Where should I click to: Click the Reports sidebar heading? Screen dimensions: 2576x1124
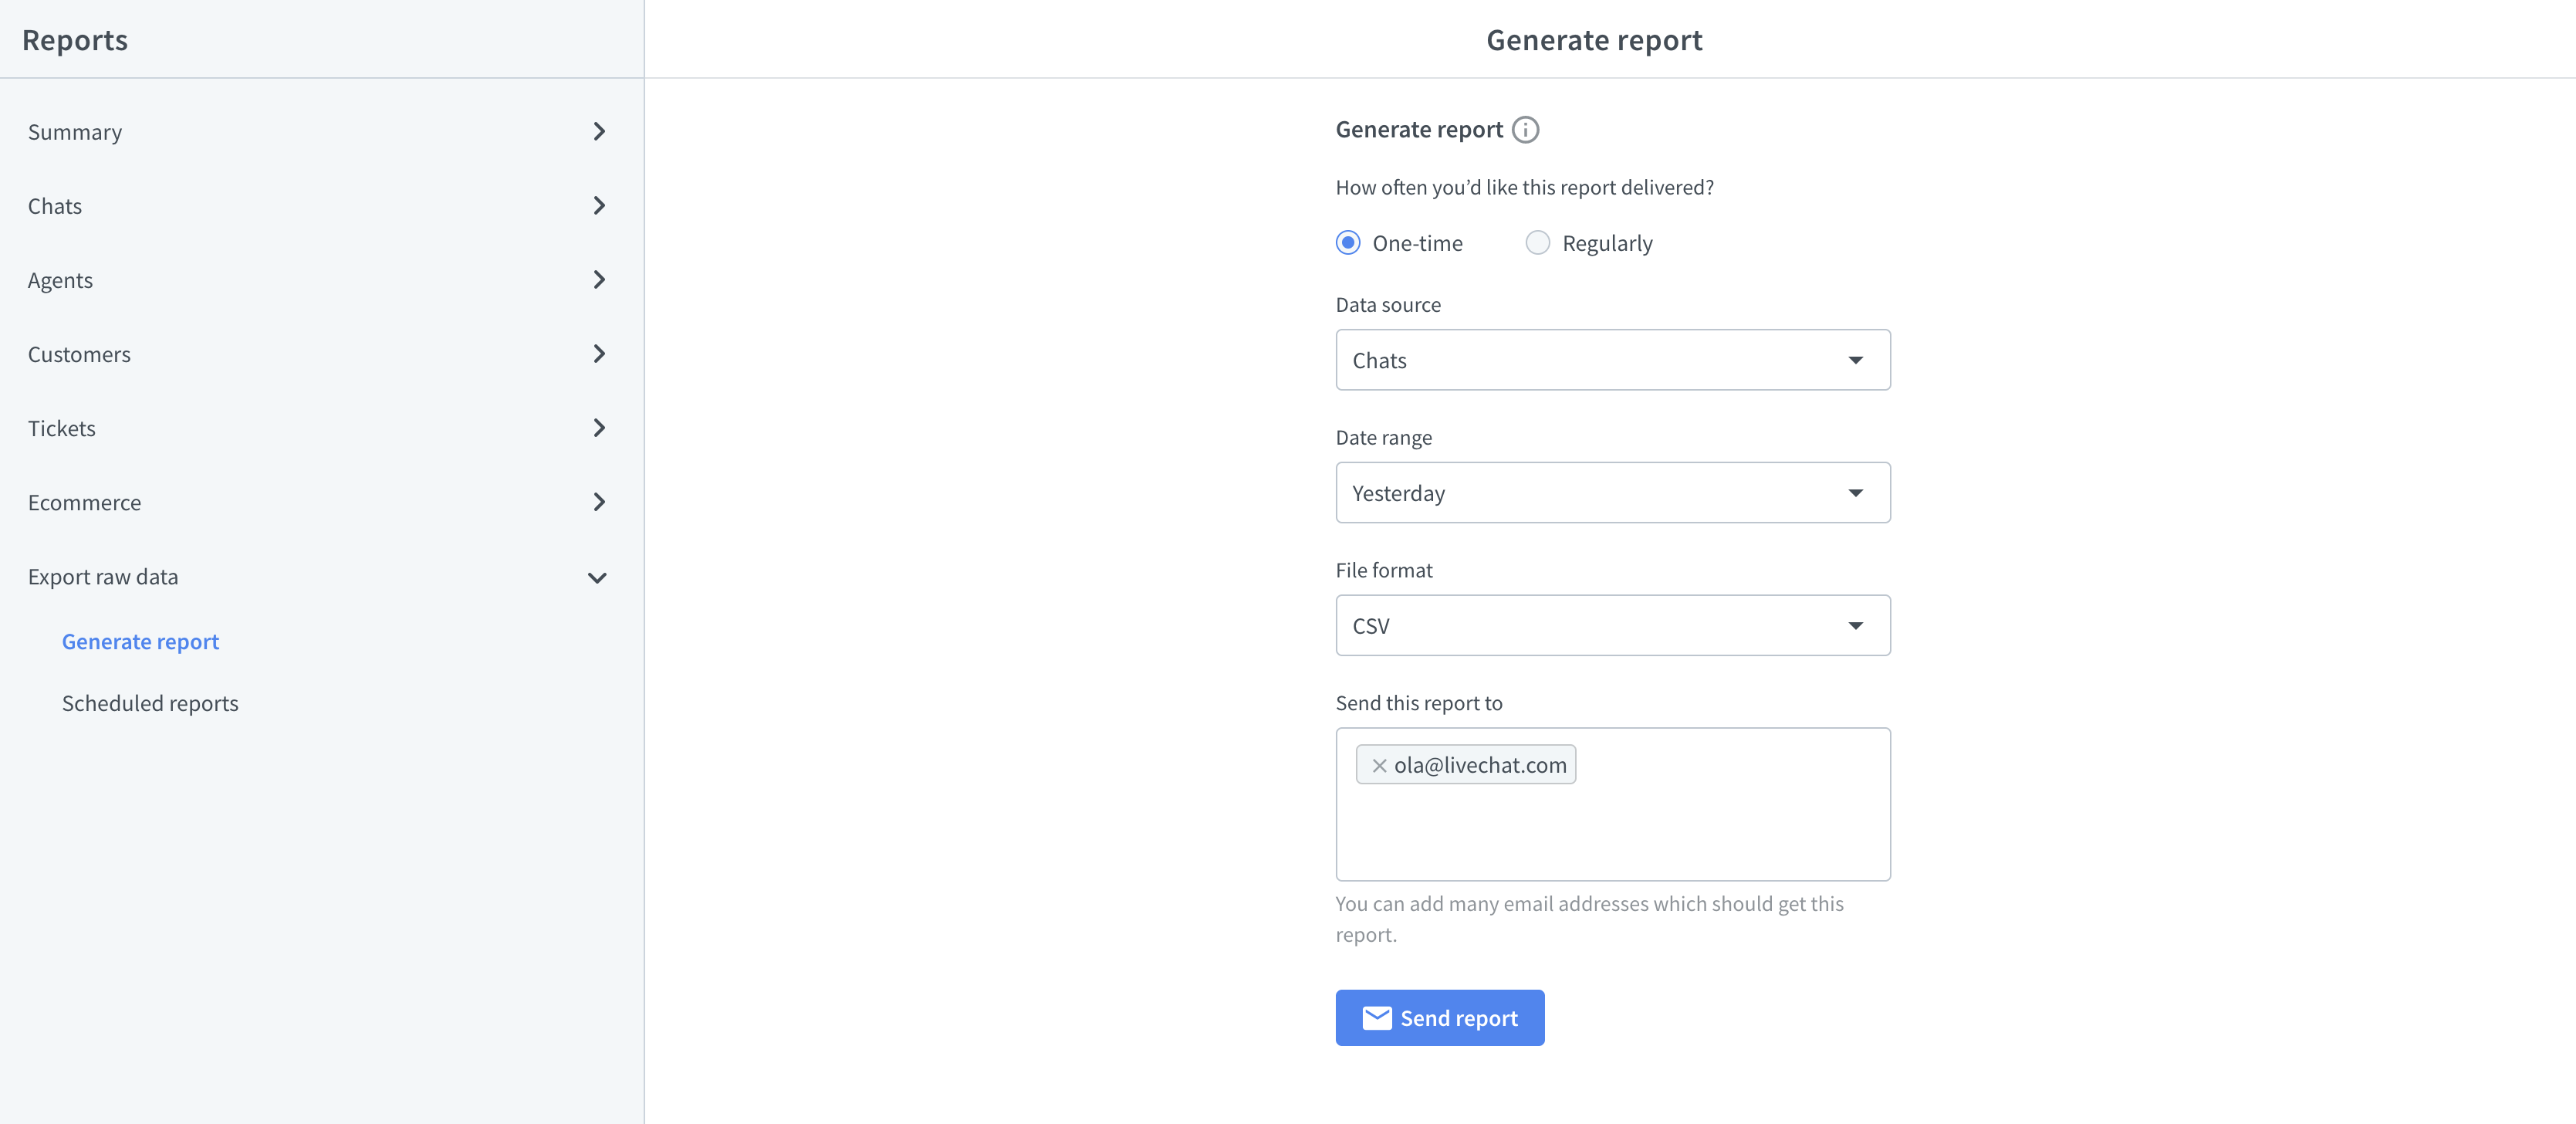coord(75,40)
